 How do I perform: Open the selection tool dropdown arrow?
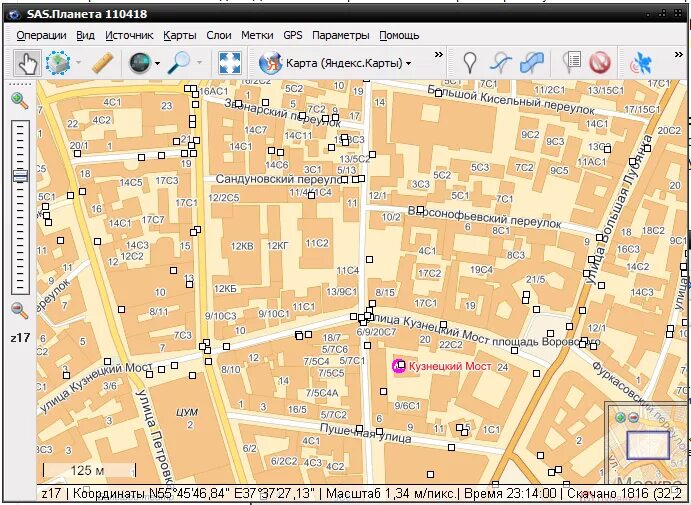tap(78, 63)
